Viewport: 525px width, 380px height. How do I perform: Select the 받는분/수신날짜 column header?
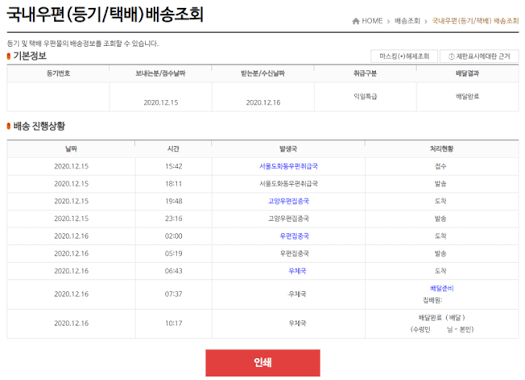(x=263, y=74)
